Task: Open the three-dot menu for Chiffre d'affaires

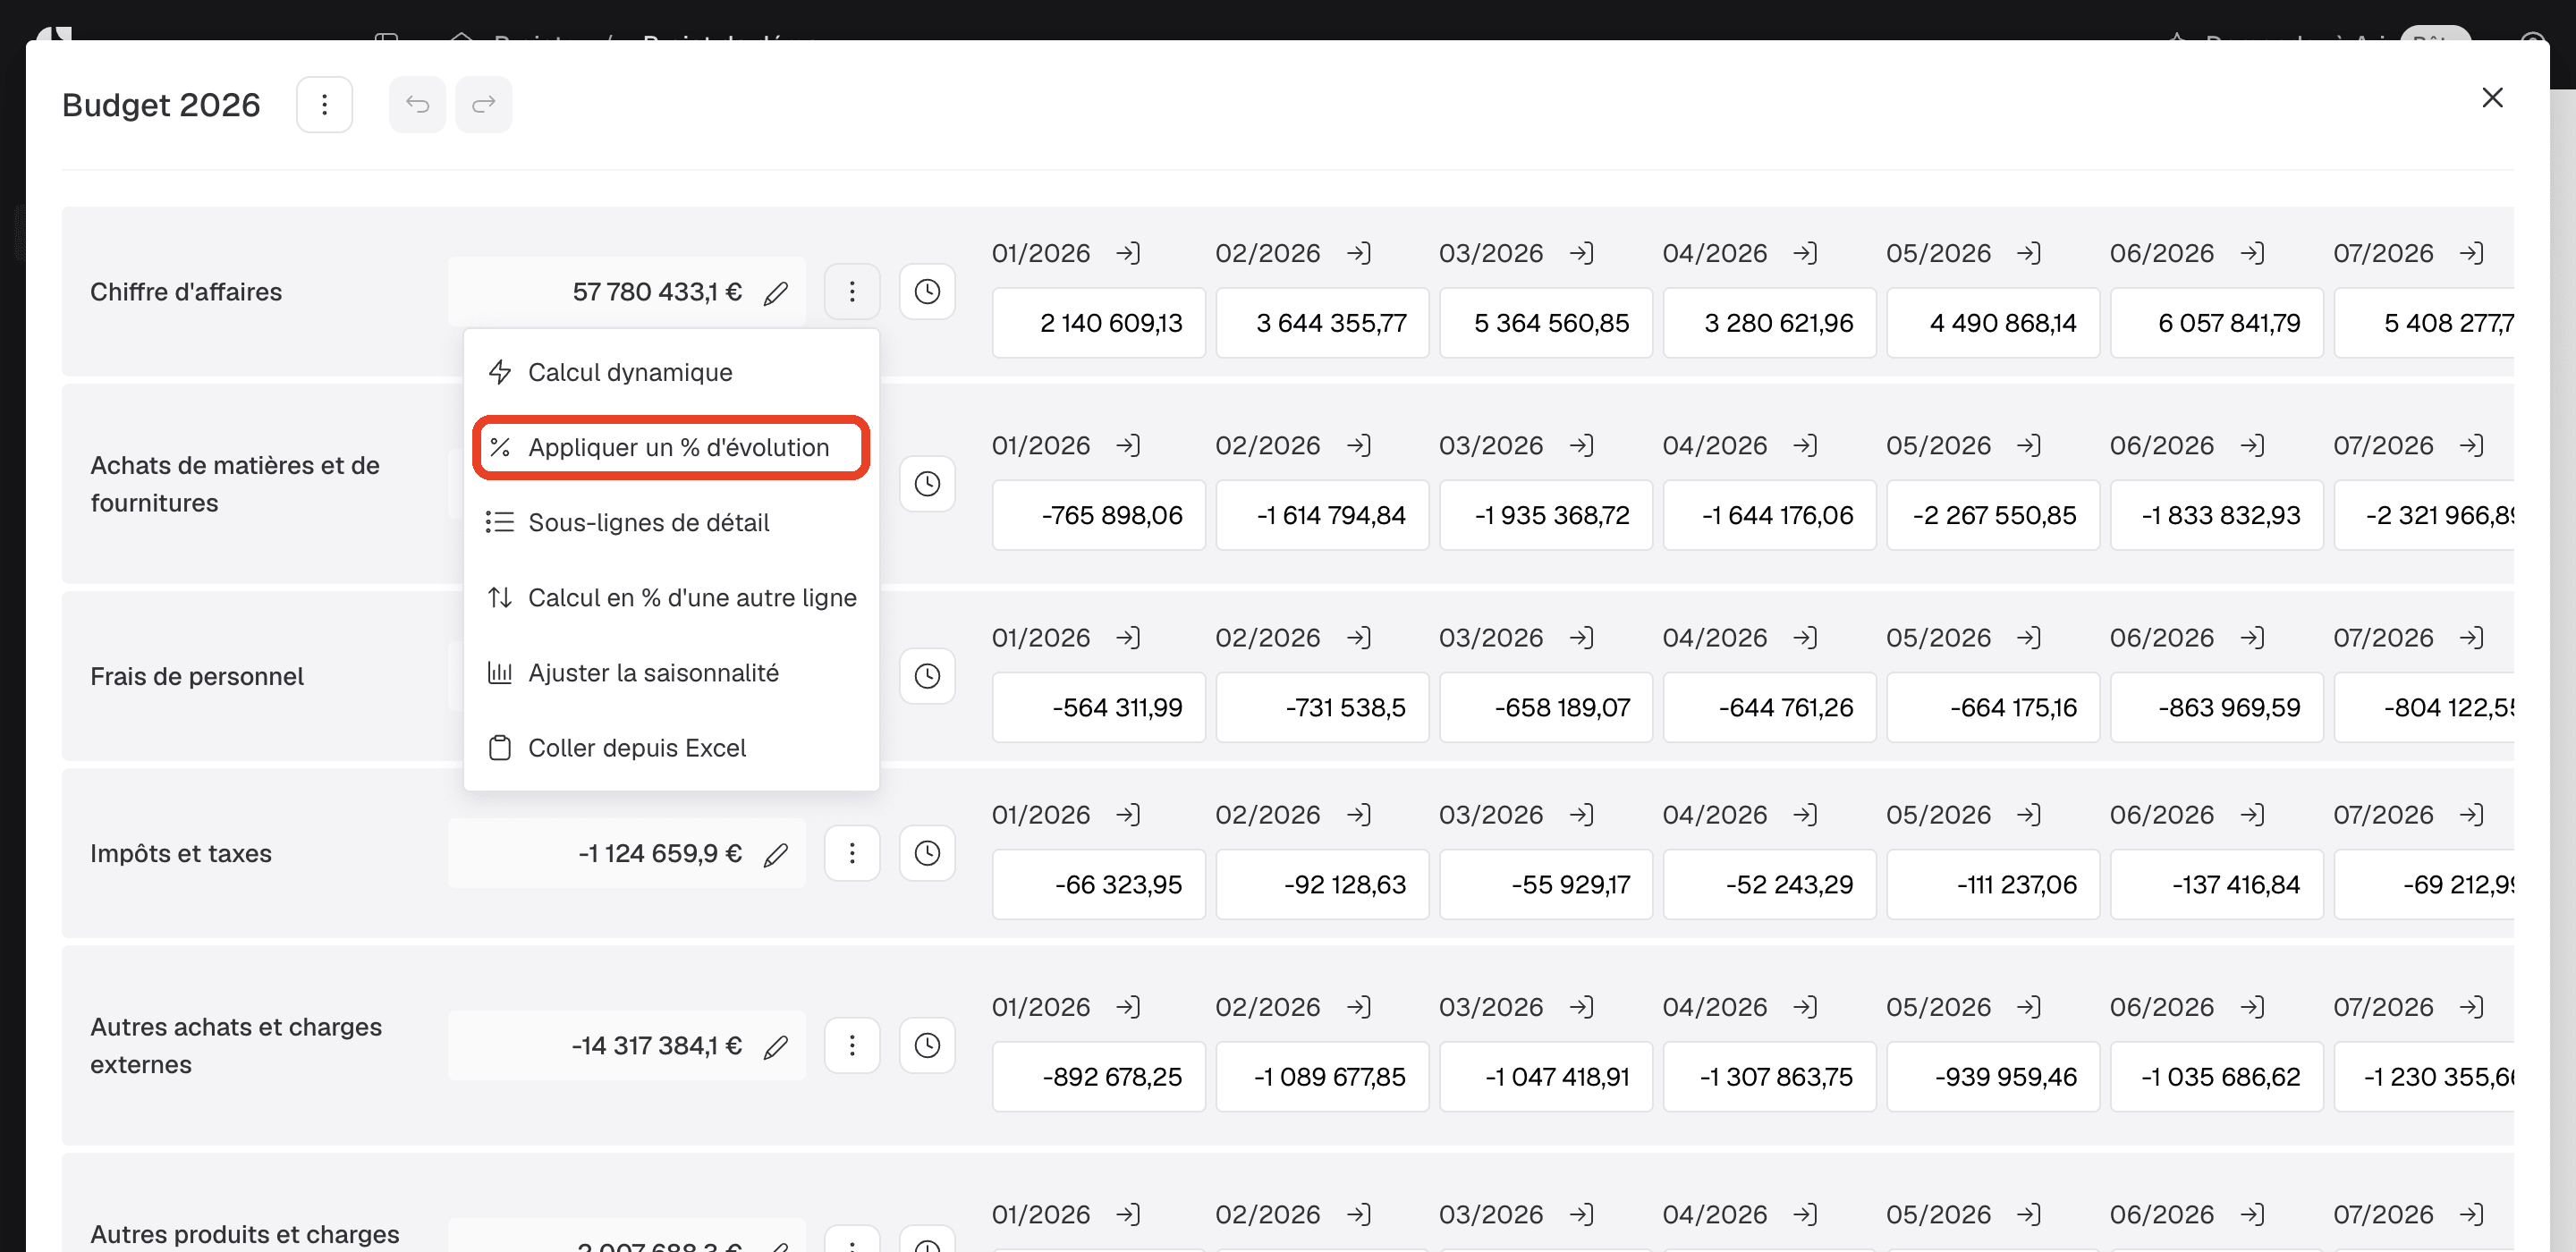Action: [x=852, y=292]
